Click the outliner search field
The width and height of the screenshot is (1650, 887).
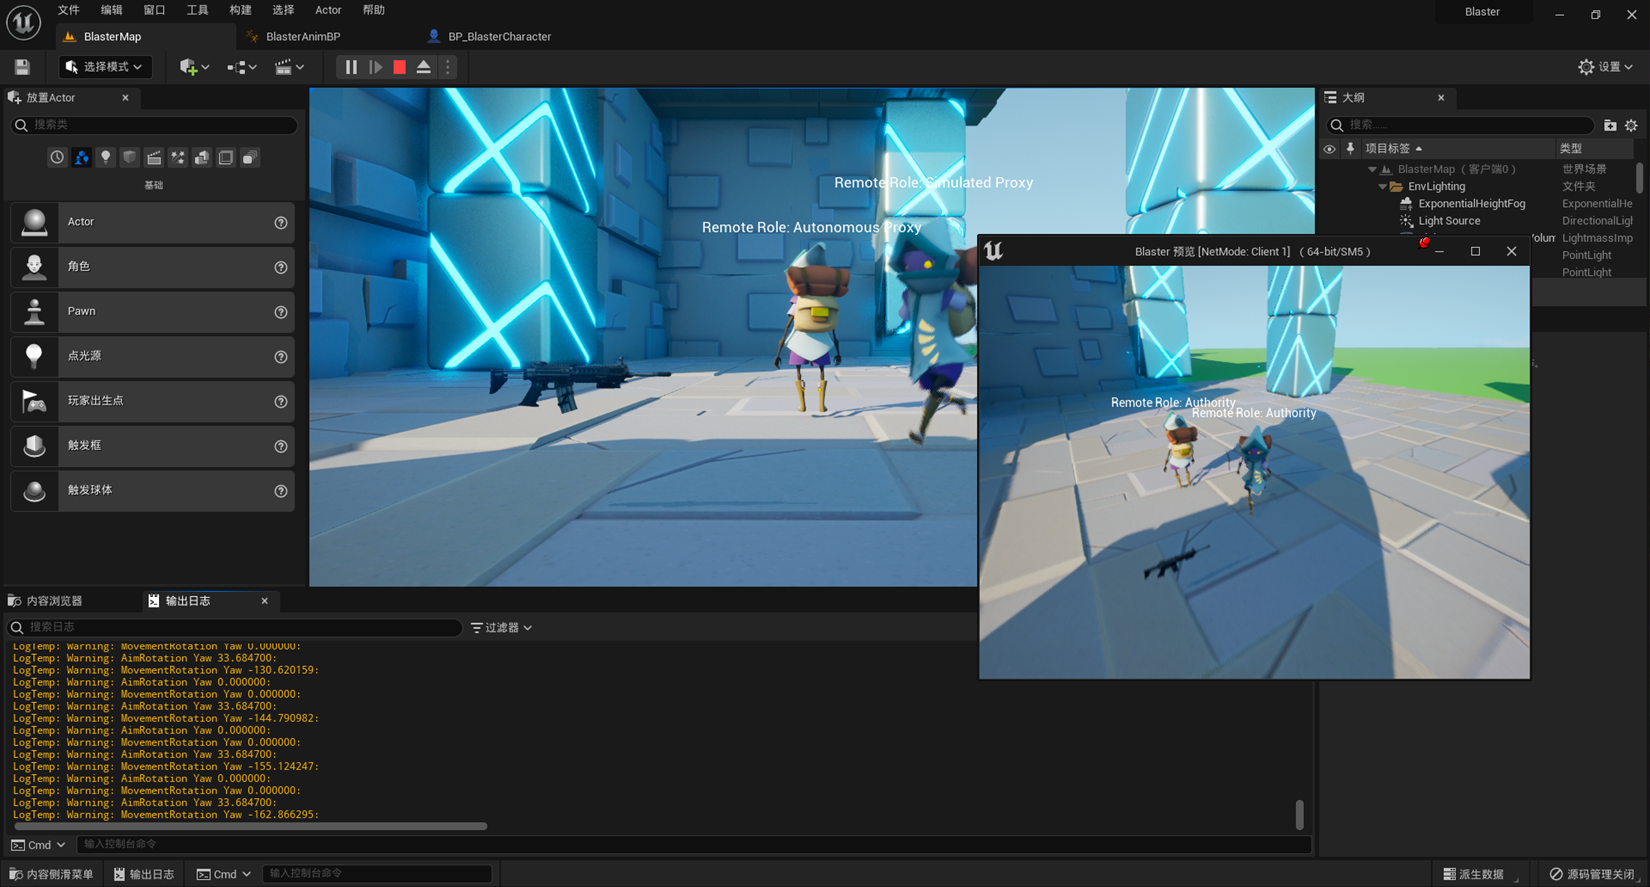[x=1459, y=125]
